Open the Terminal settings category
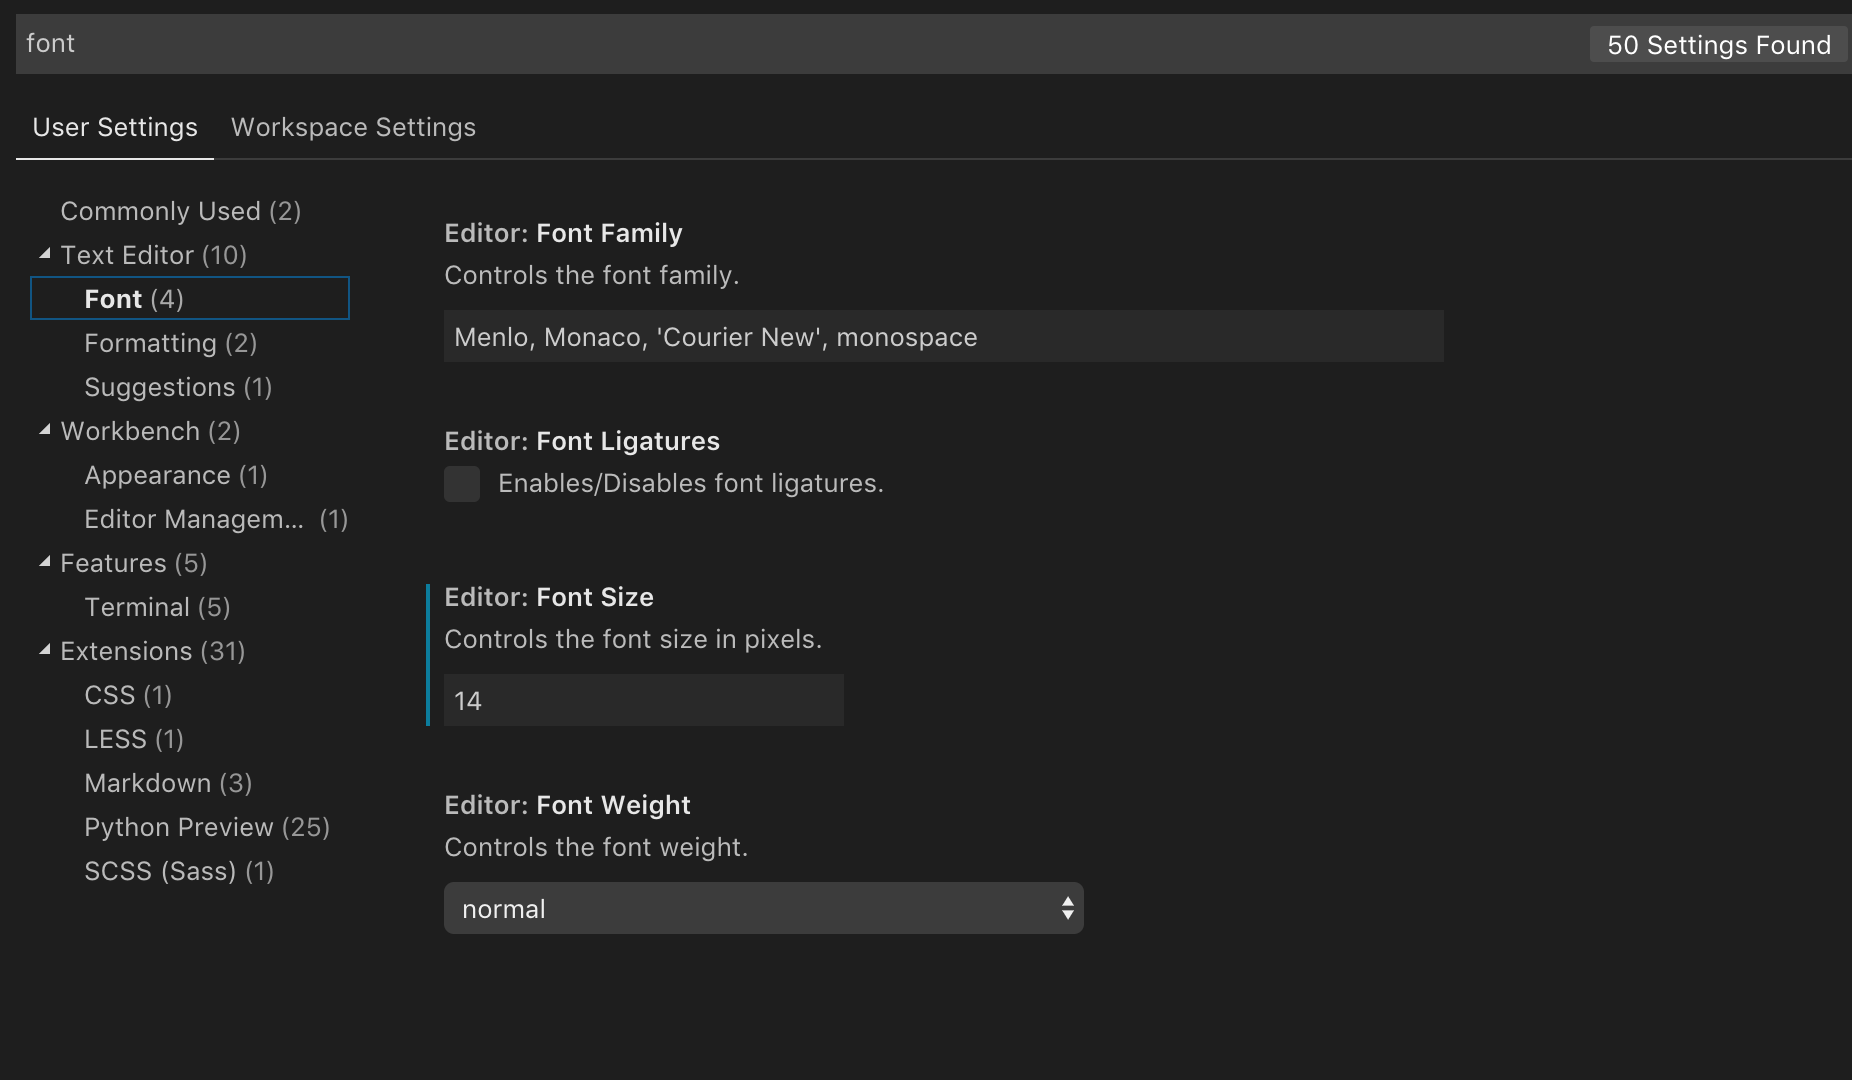The image size is (1852, 1080). coord(157,606)
